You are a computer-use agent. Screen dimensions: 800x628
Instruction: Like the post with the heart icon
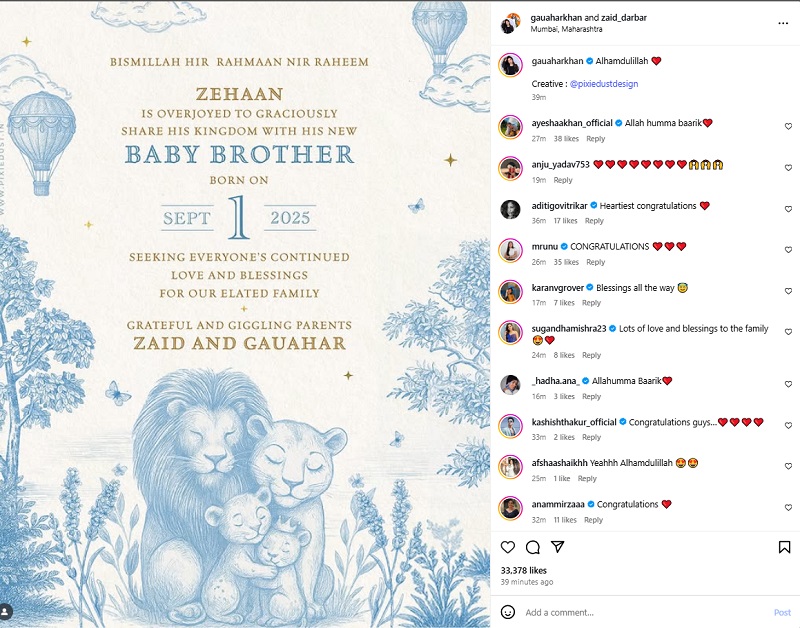coord(508,547)
